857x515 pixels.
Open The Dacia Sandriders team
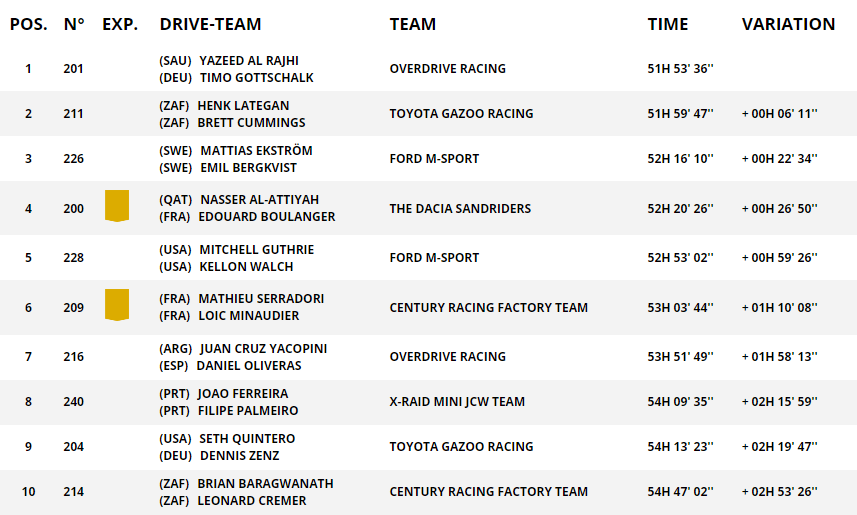[460, 208]
